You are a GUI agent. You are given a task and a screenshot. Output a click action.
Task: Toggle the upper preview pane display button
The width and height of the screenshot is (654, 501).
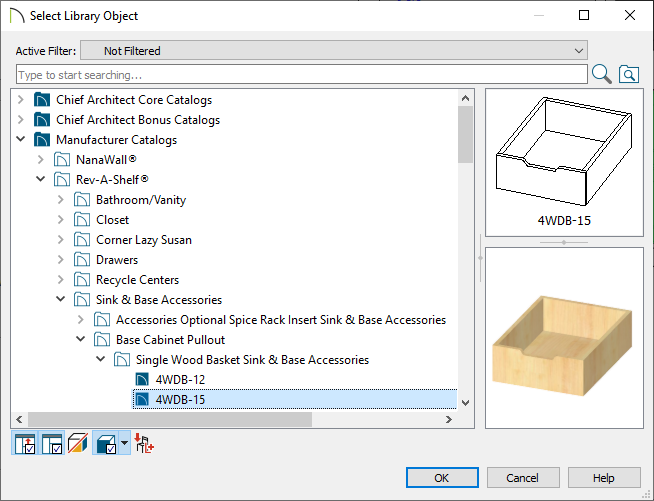pos(25,443)
